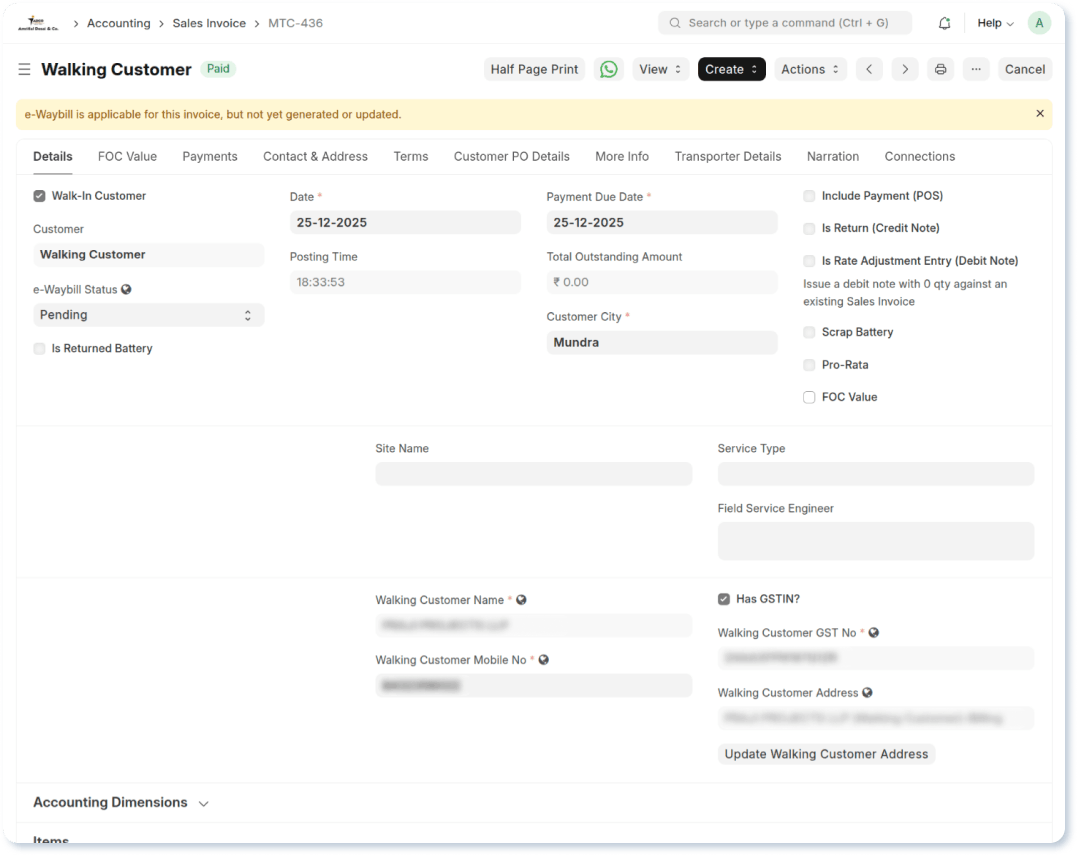Uncheck Walk-In Customer
Screen dimensions: 1077x855
click(39, 196)
